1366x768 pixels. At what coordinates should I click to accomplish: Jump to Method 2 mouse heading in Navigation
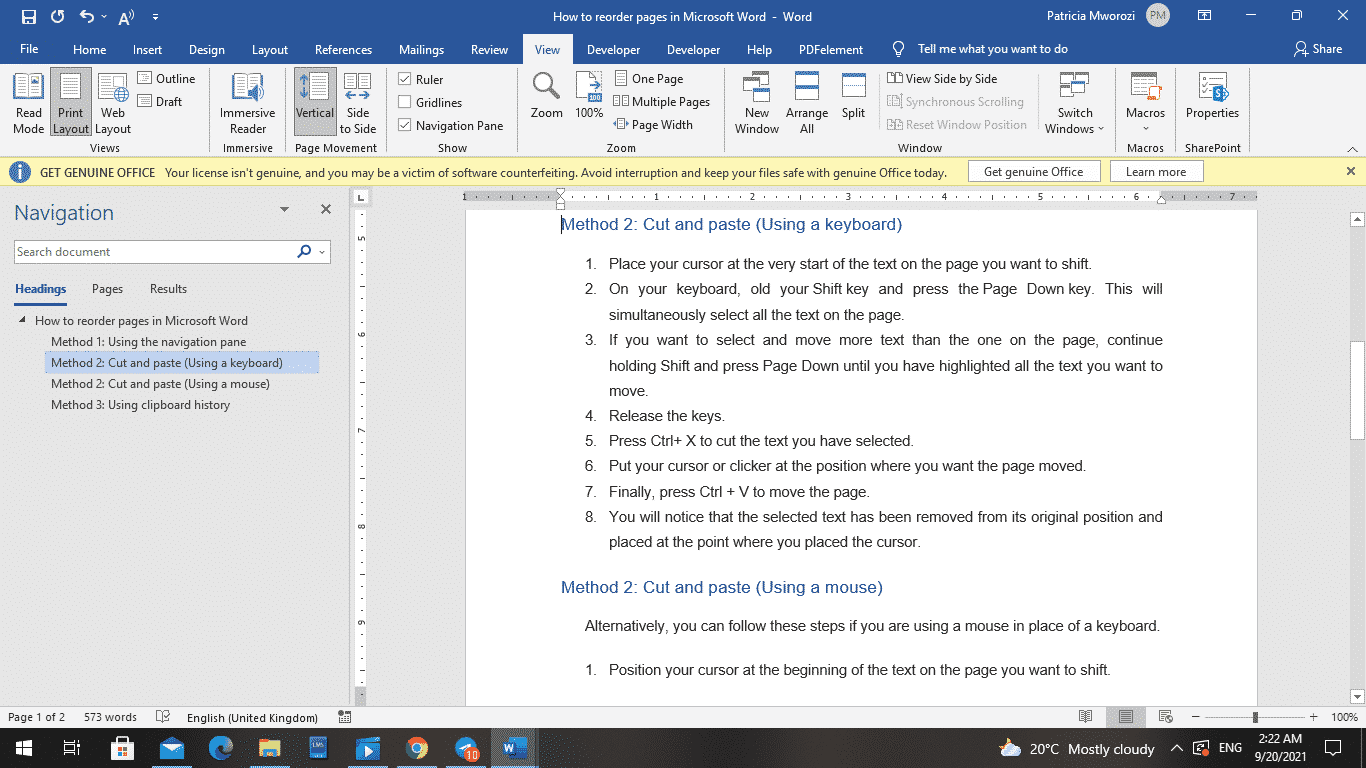(x=160, y=384)
